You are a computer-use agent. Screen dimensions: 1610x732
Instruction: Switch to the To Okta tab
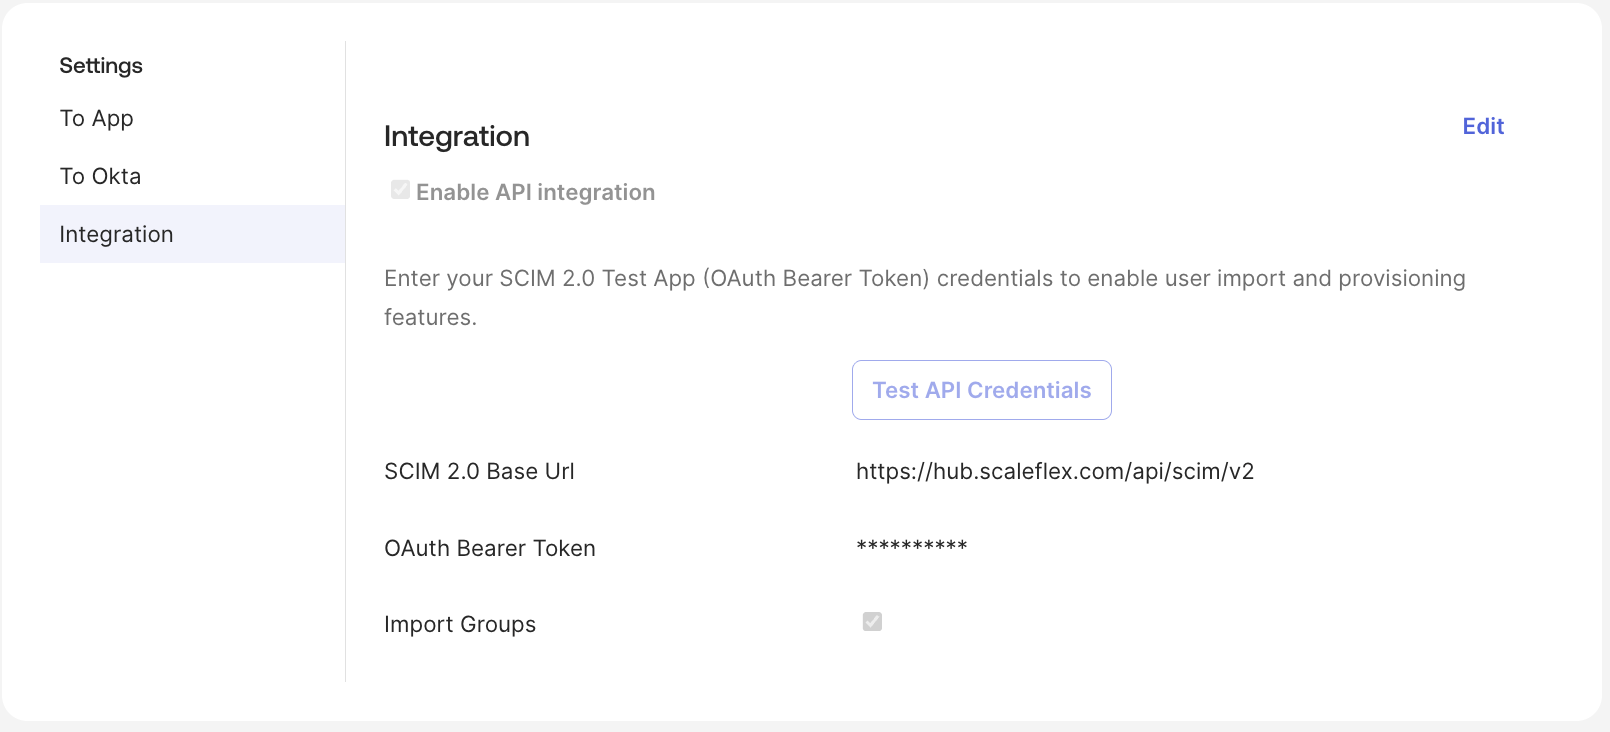tap(100, 176)
